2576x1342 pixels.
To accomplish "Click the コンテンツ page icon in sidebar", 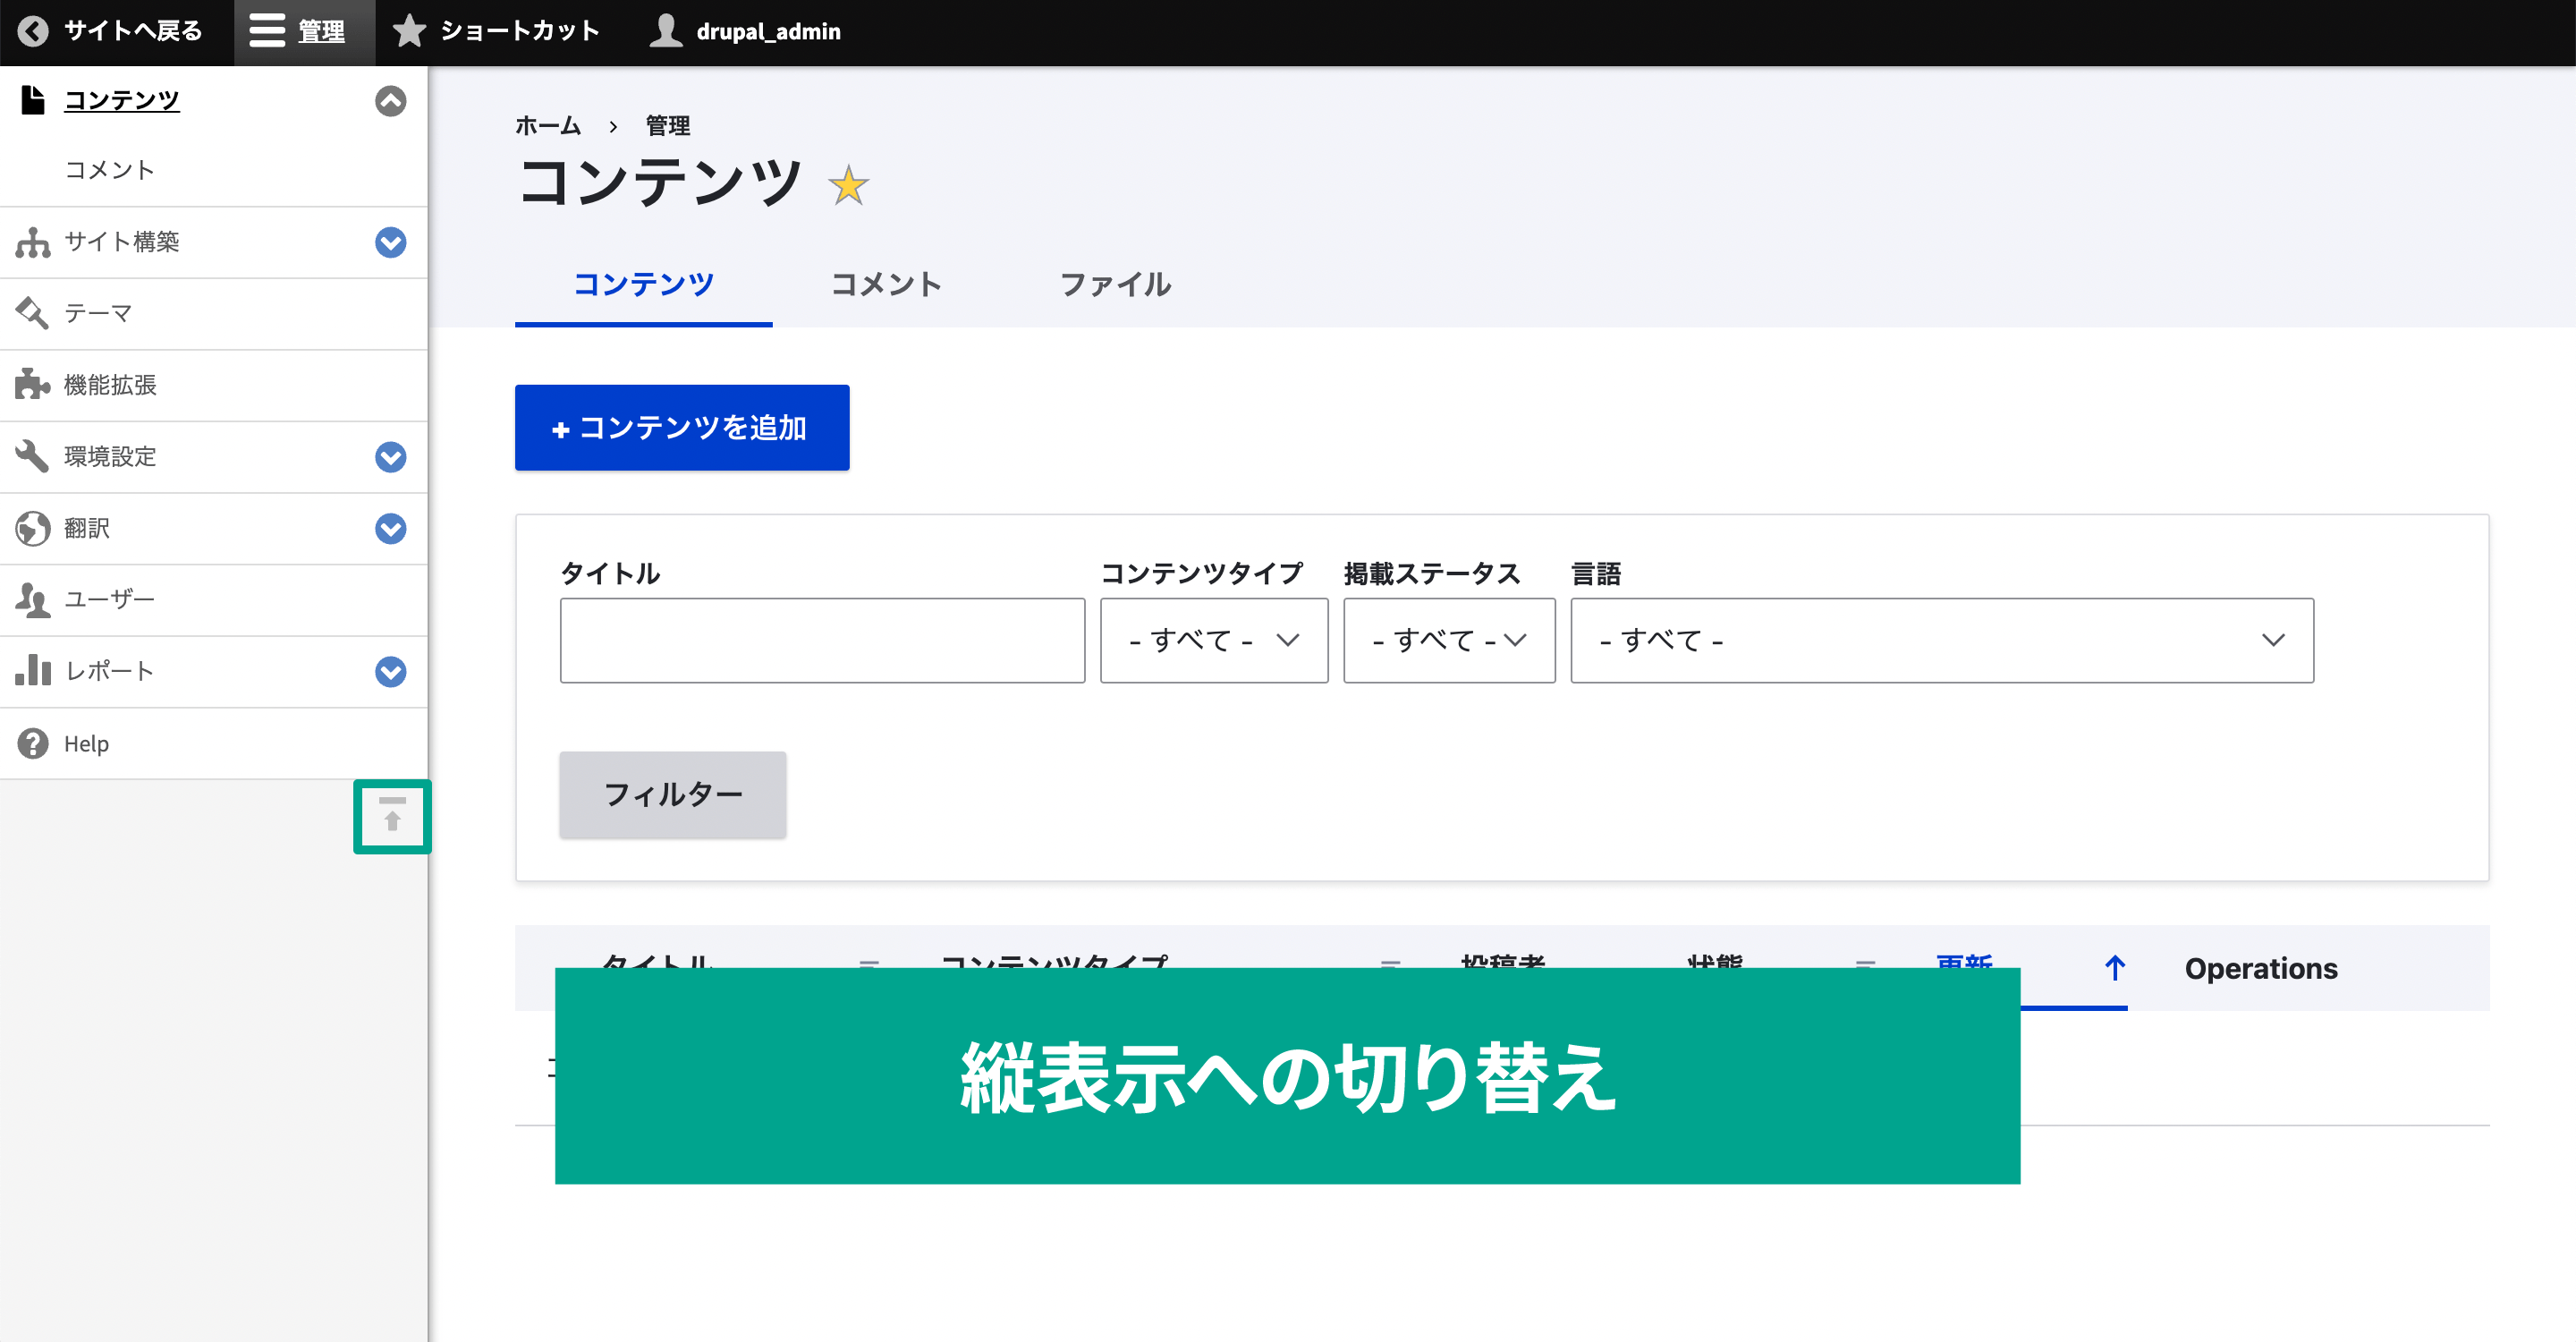I will pyautogui.click(x=33, y=101).
